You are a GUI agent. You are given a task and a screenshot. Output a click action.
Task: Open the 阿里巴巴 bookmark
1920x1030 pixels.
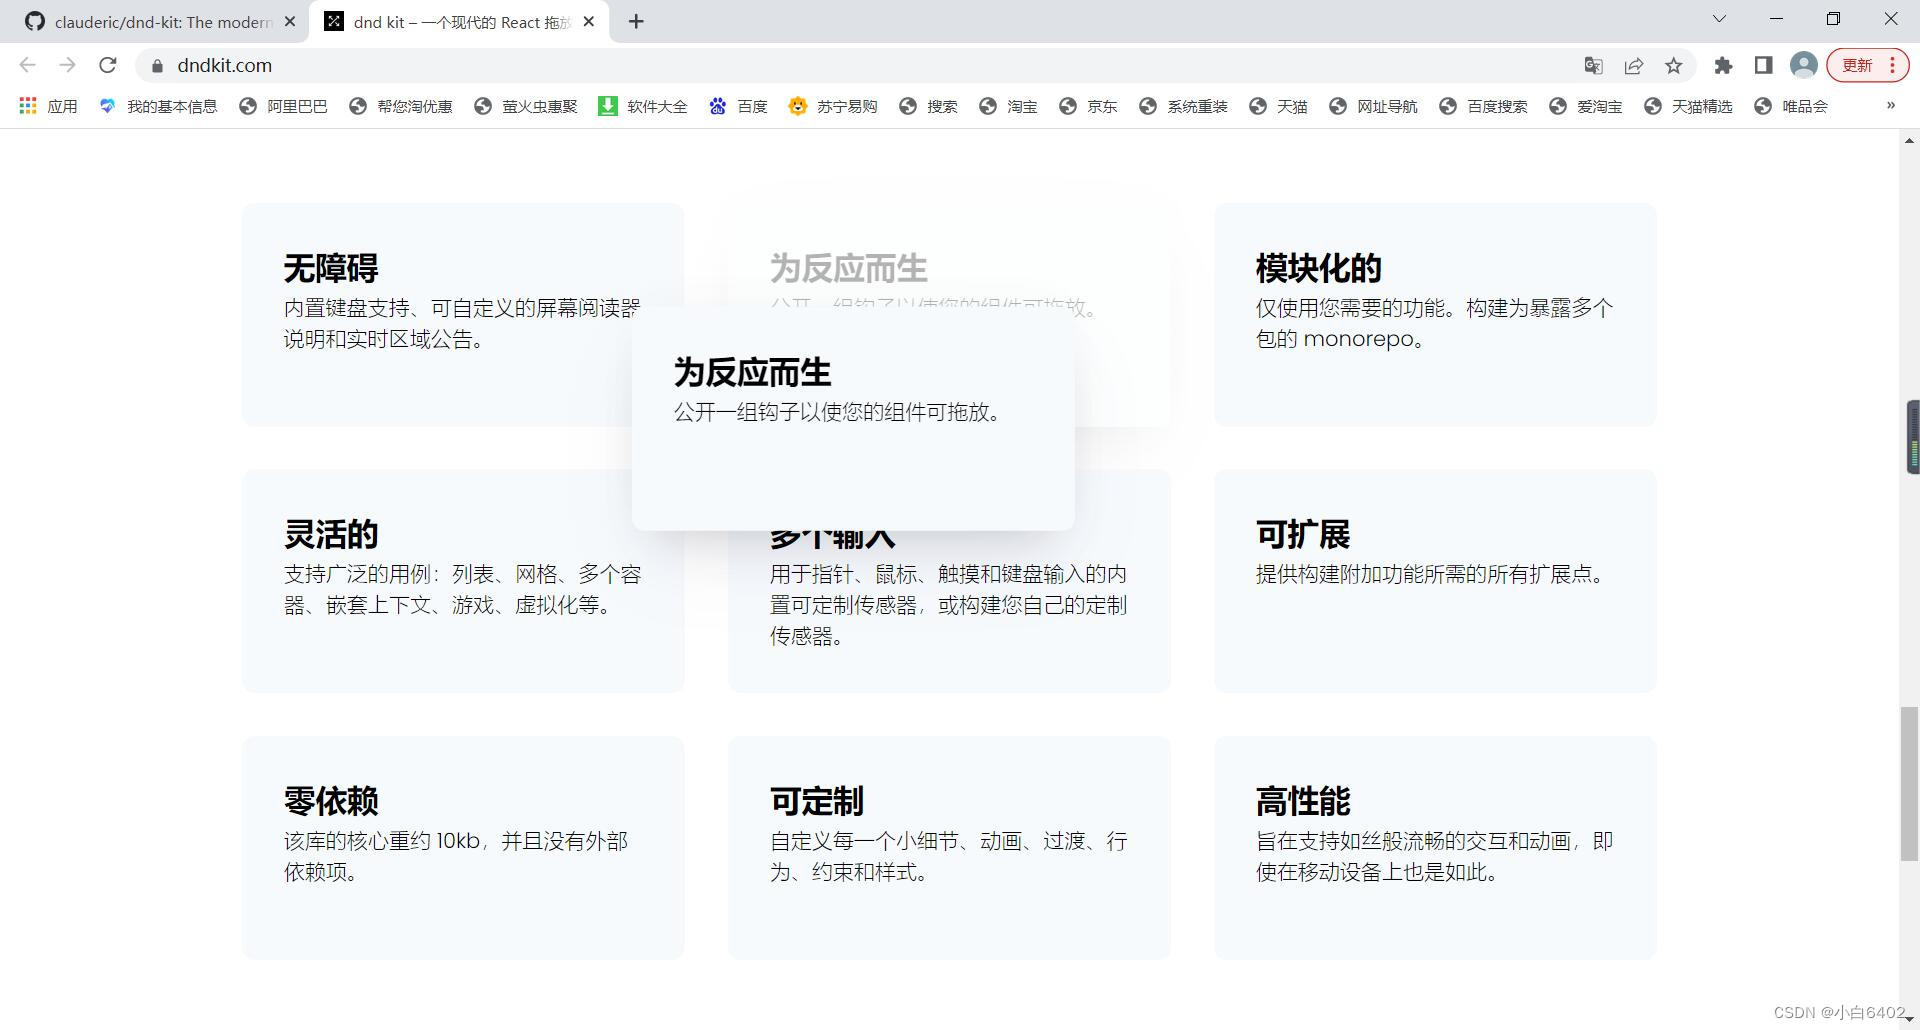coord(283,106)
